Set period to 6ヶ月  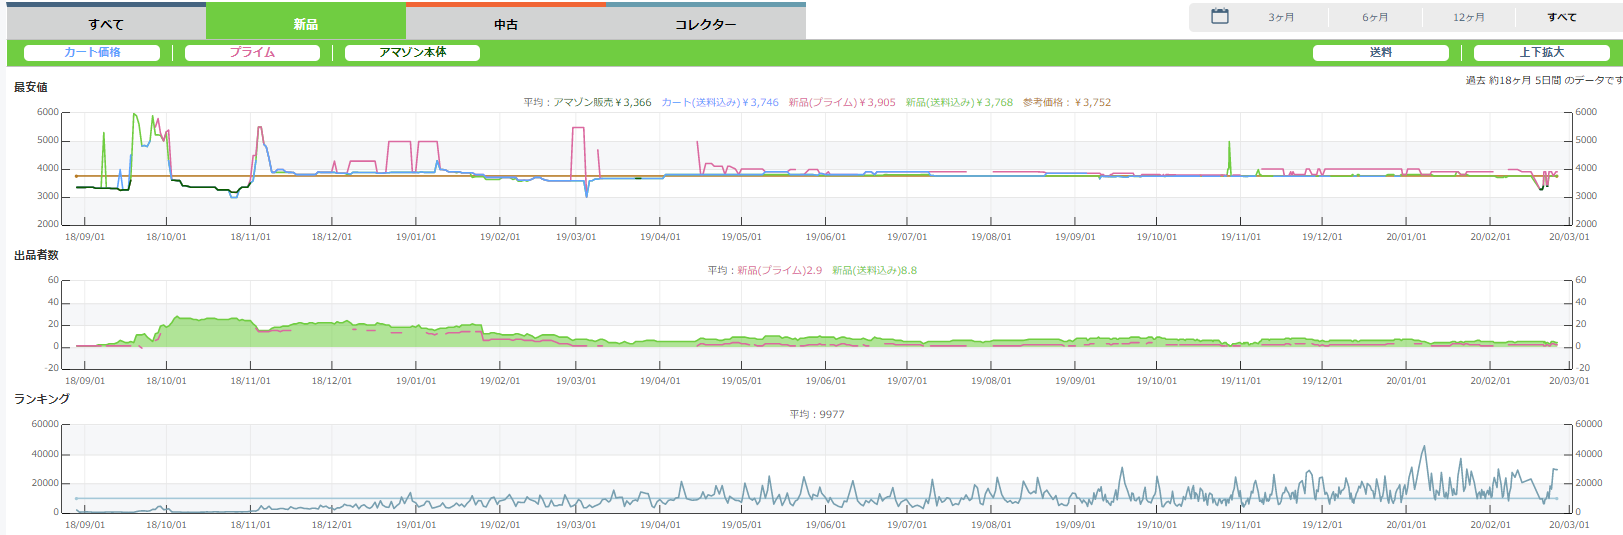[x=1375, y=17]
